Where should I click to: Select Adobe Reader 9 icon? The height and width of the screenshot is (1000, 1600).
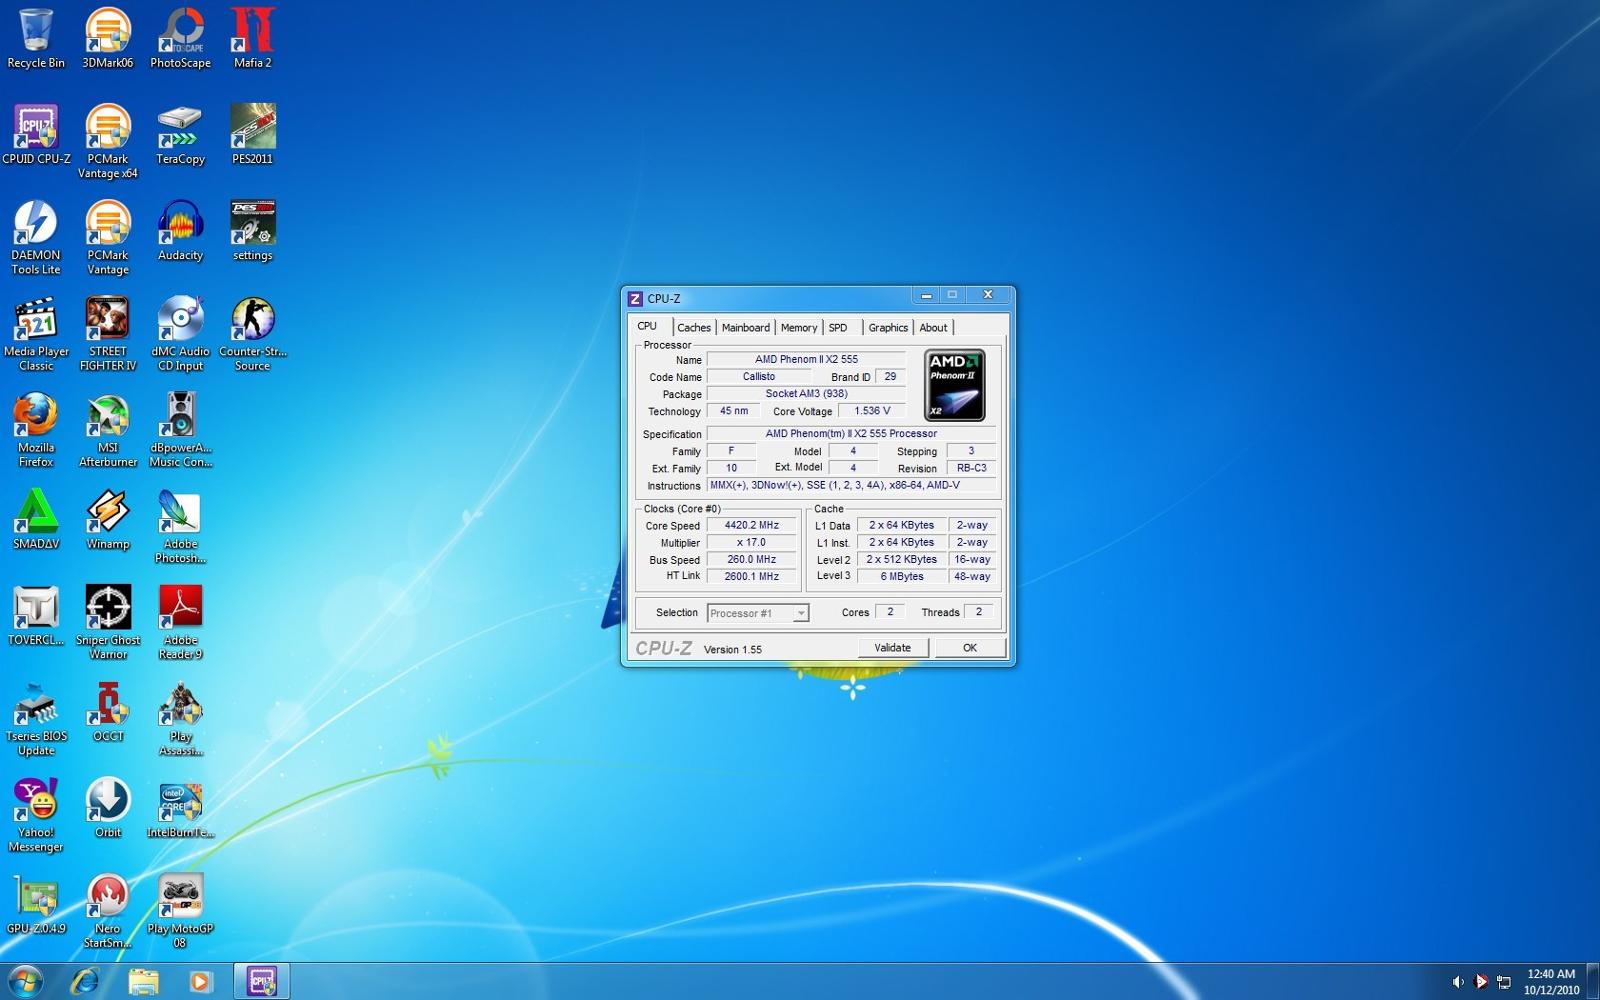pyautogui.click(x=180, y=622)
